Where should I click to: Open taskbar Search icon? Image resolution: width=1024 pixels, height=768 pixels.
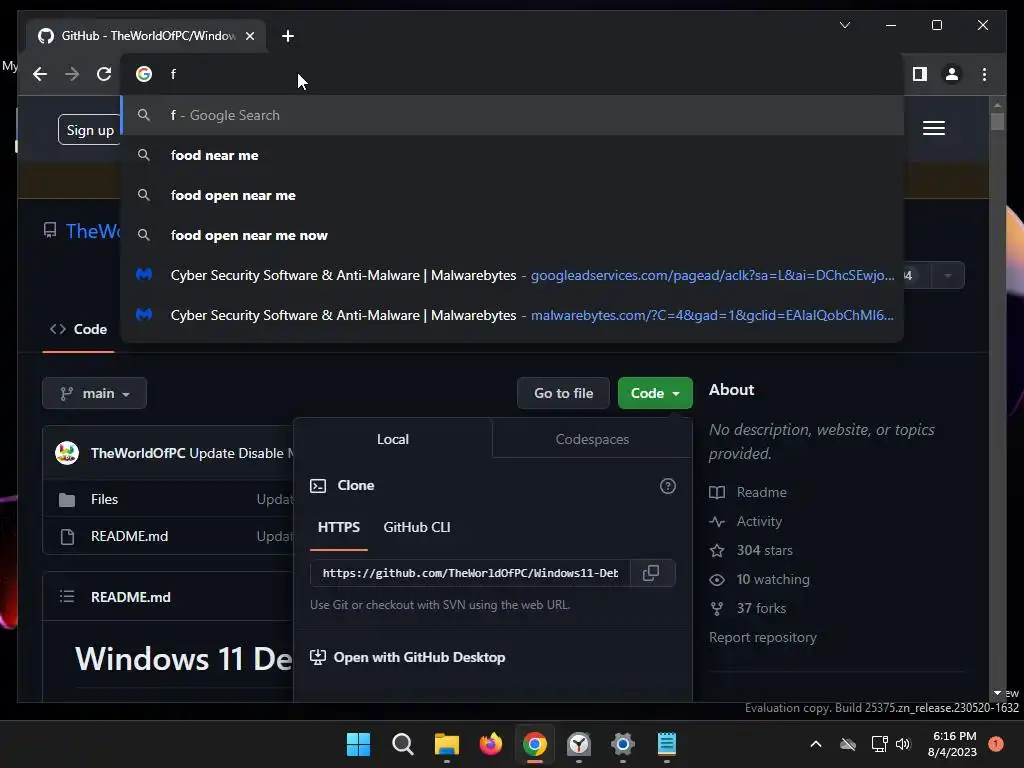pos(402,744)
